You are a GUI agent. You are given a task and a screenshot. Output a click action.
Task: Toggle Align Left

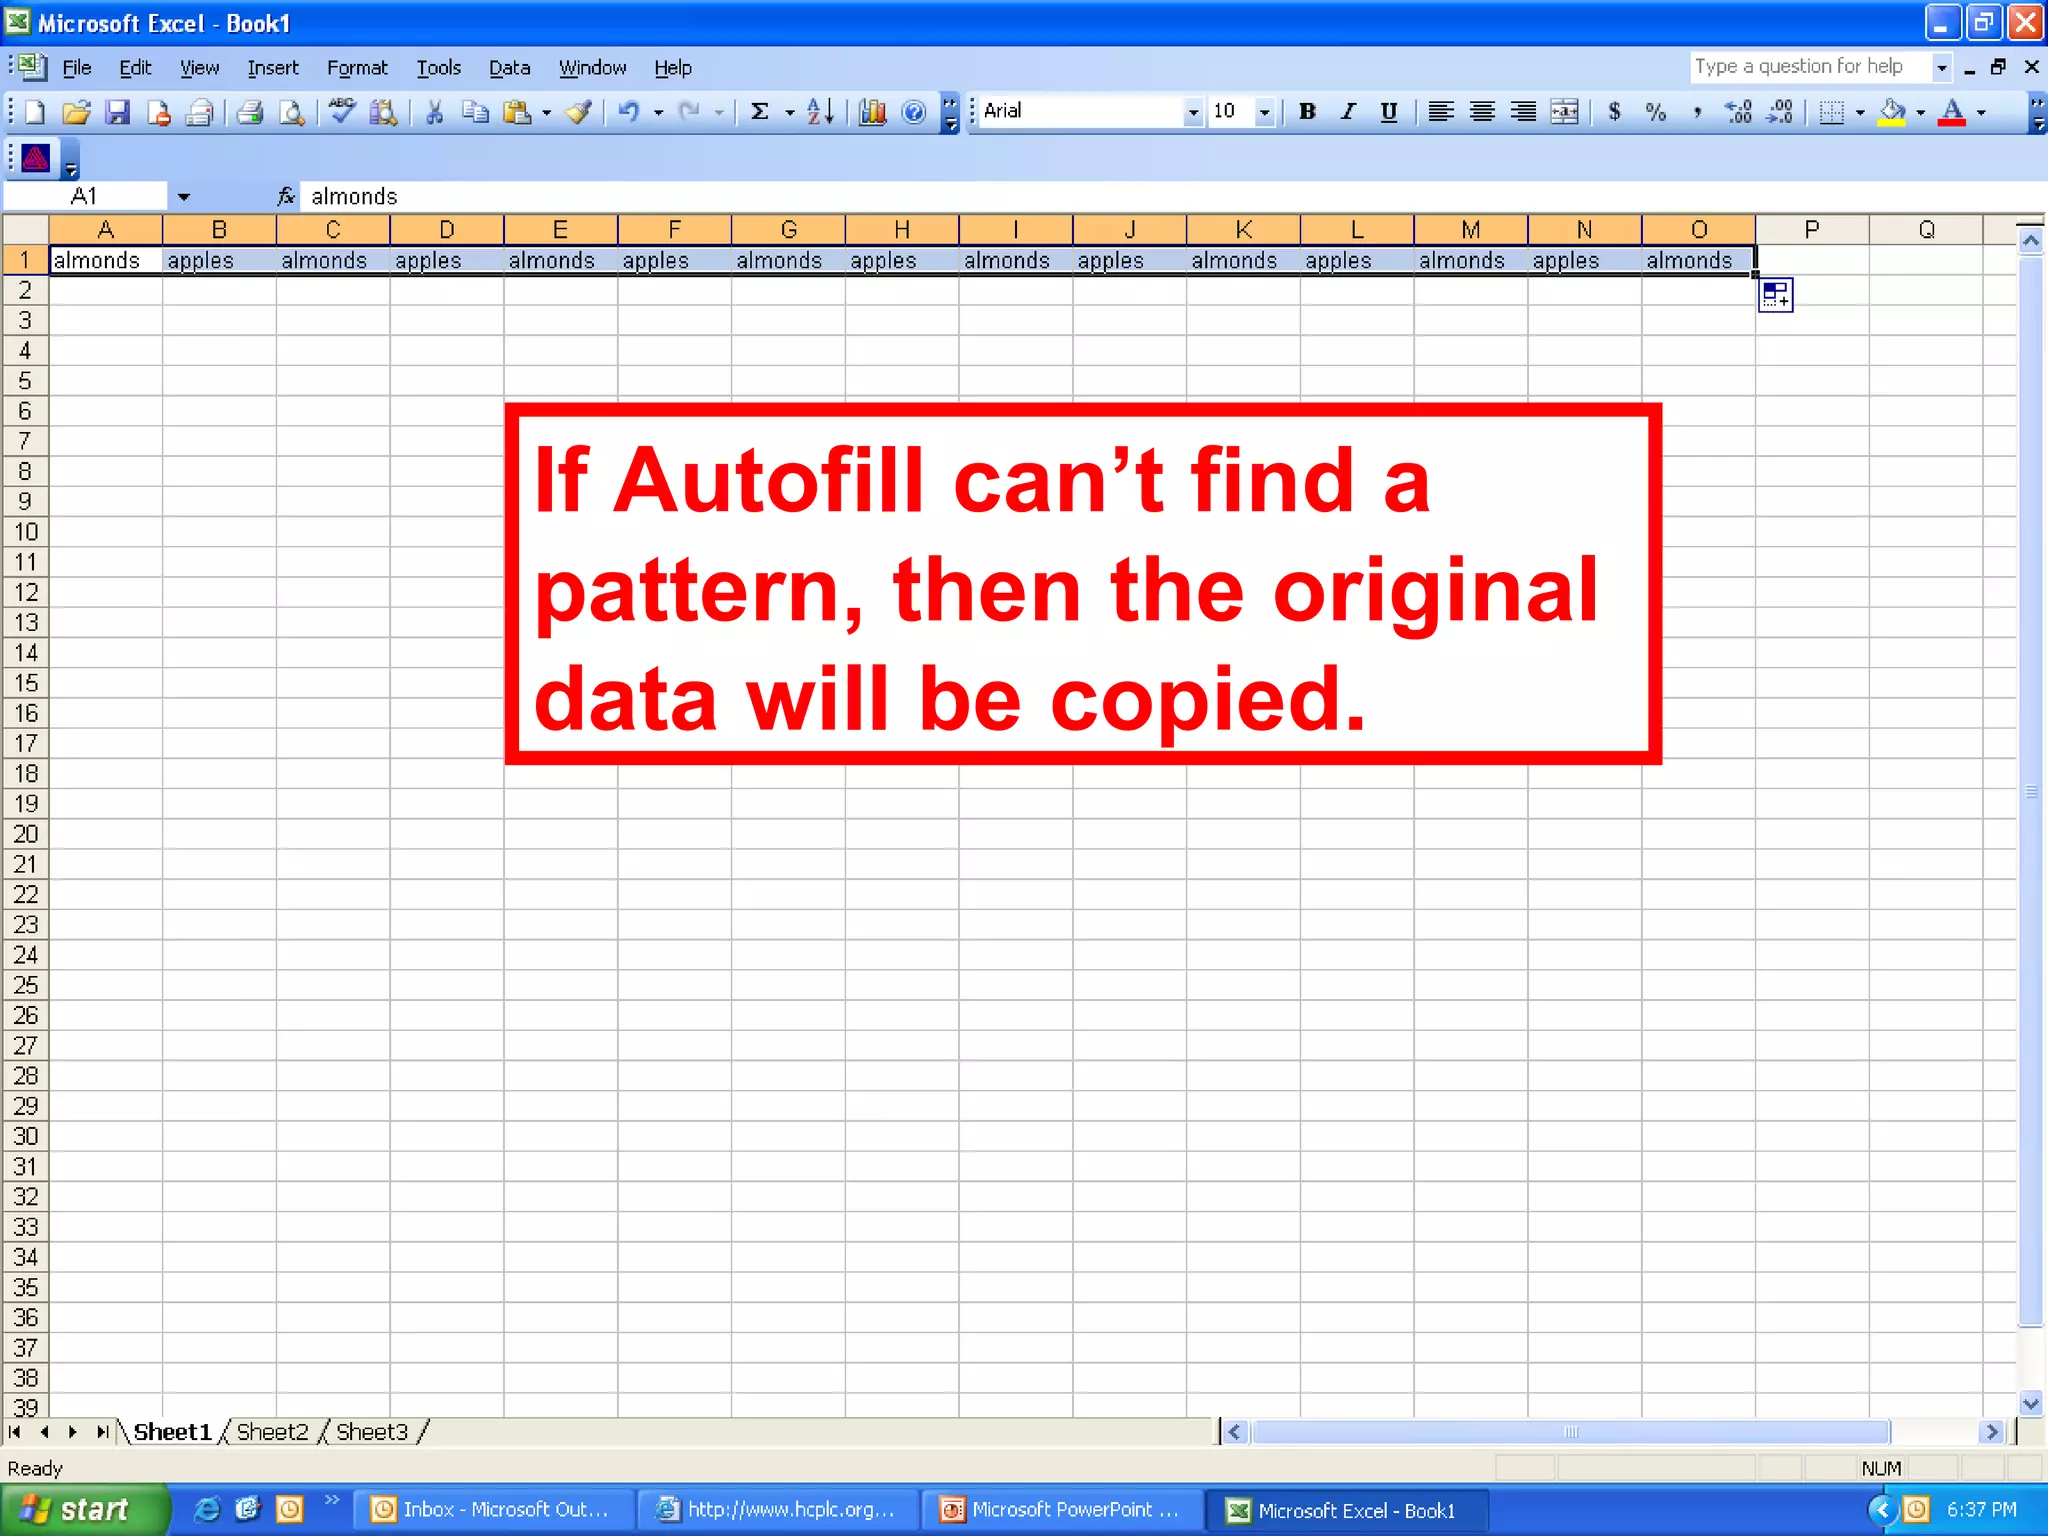[x=1440, y=112]
